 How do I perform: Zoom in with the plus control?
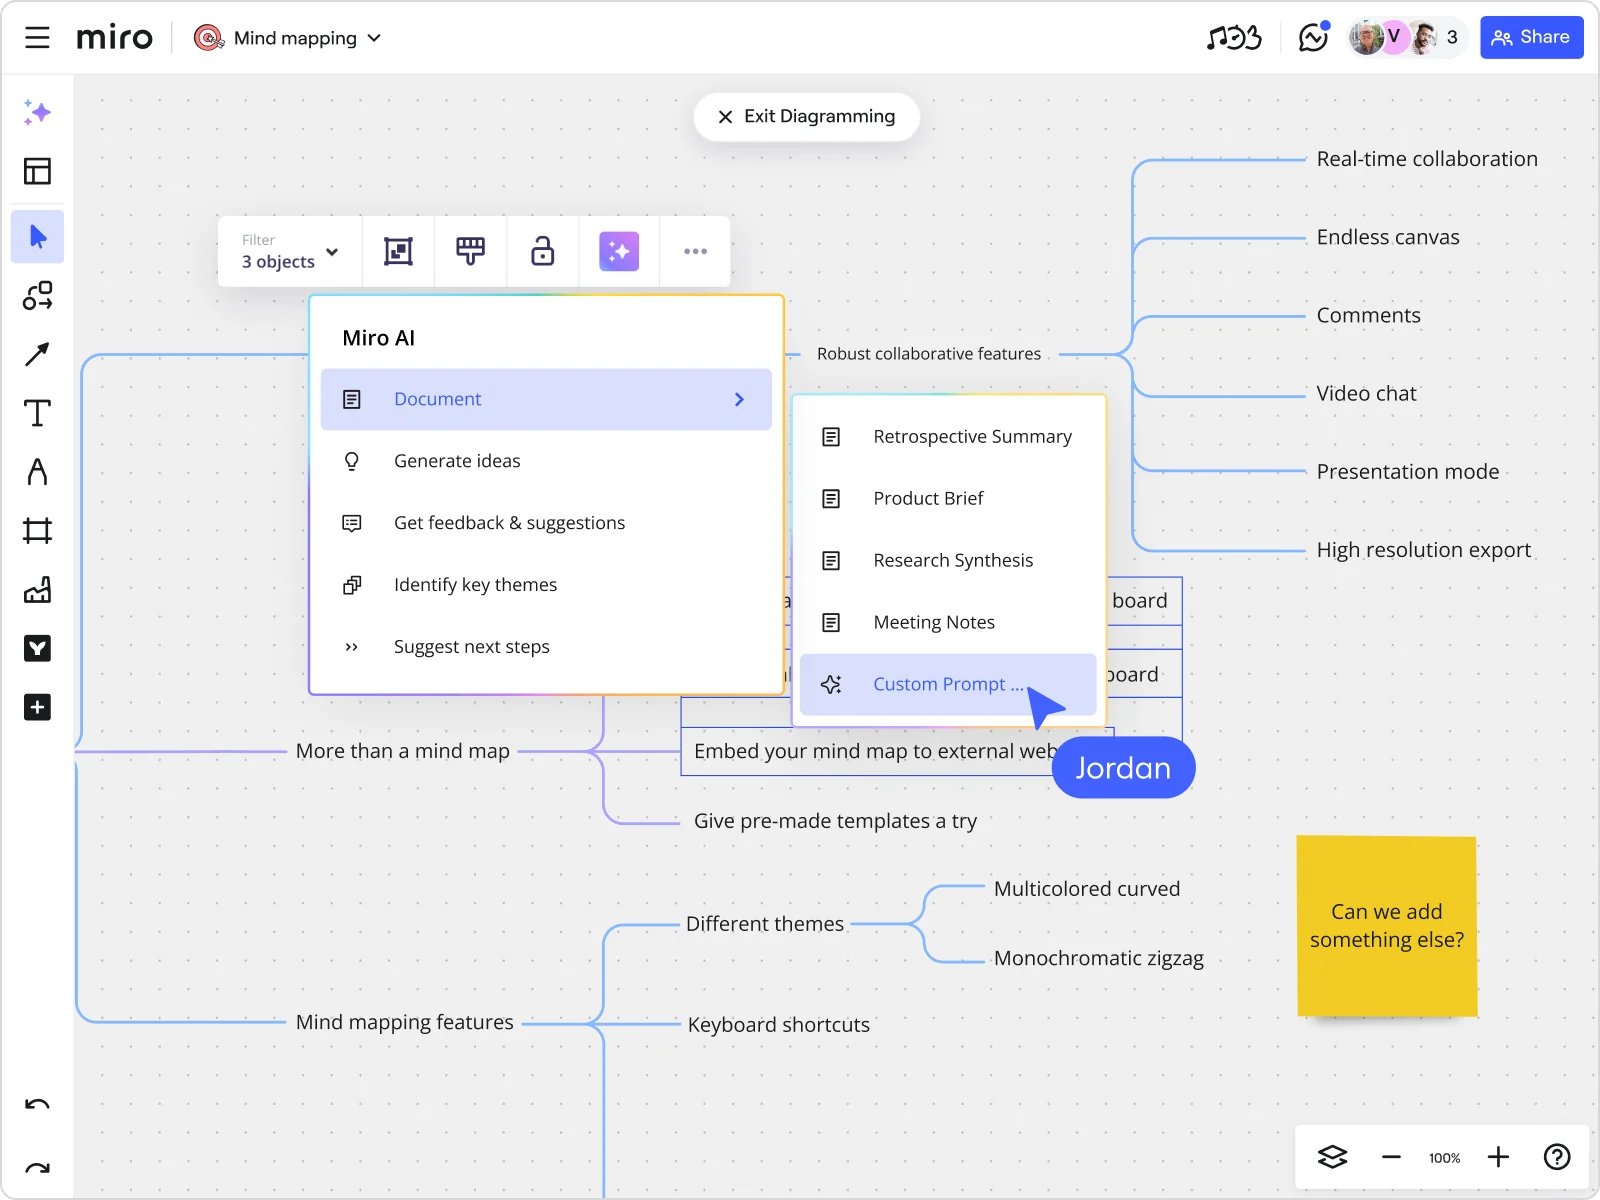(x=1498, y=1157)
